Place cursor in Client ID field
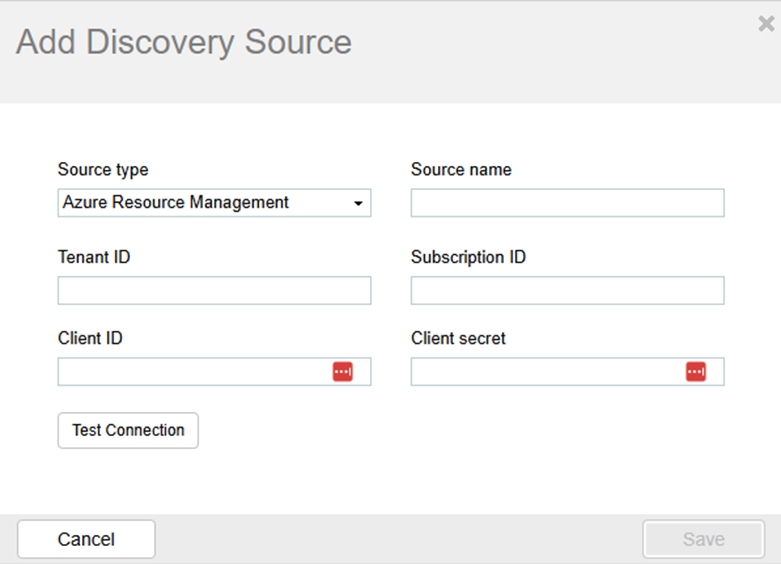 [x=190, y=372]
